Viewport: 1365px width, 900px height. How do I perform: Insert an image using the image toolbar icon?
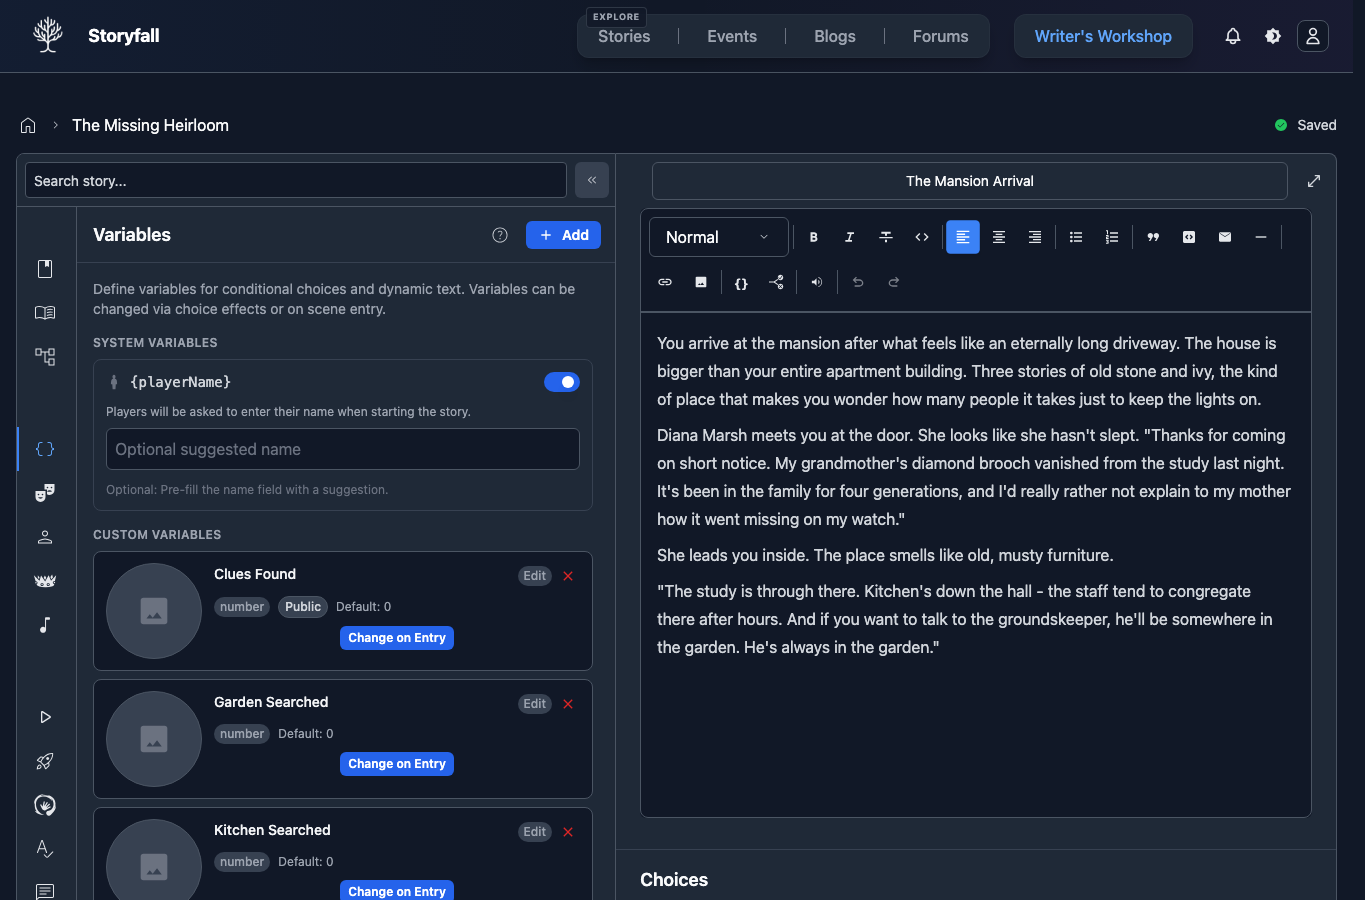tap(700, 281)
